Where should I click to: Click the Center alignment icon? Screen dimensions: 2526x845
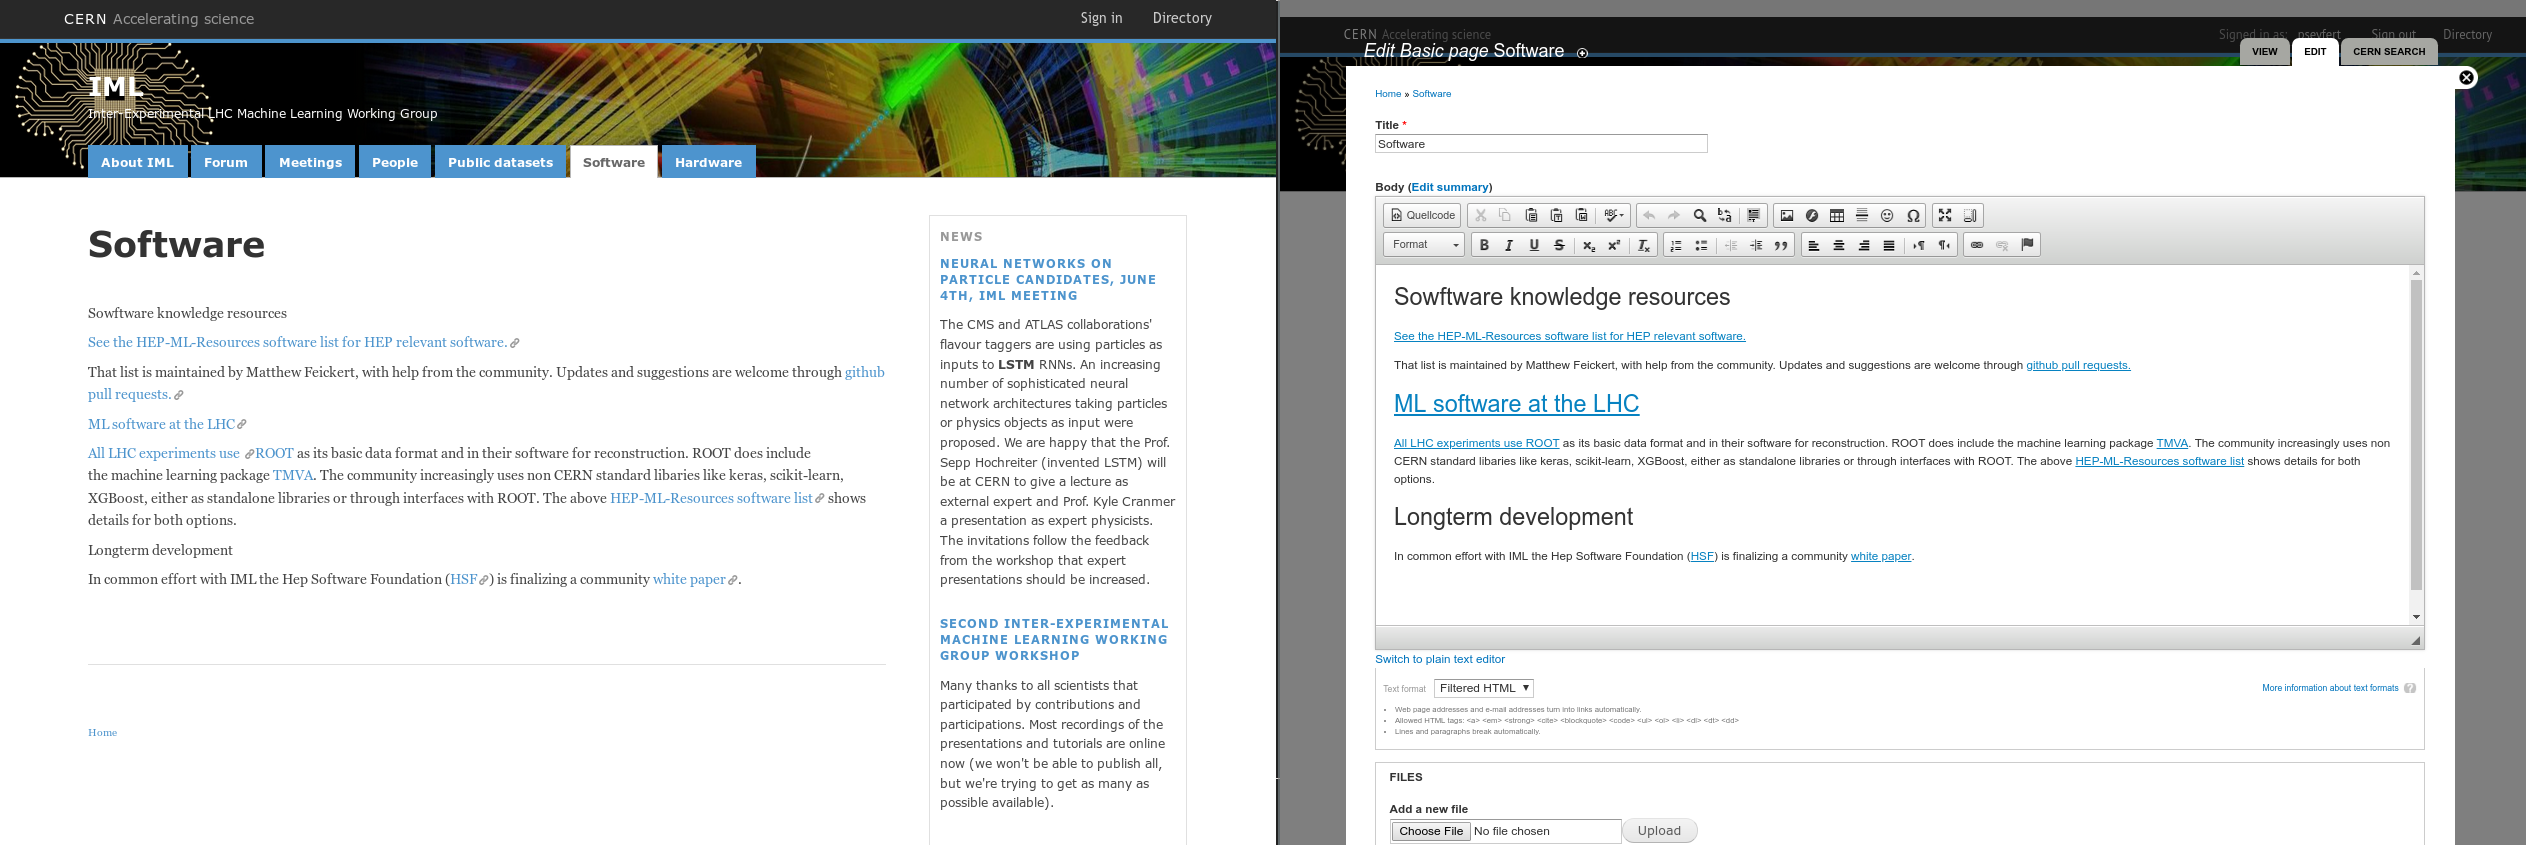pyautogui.click(x=1839, y=245)
